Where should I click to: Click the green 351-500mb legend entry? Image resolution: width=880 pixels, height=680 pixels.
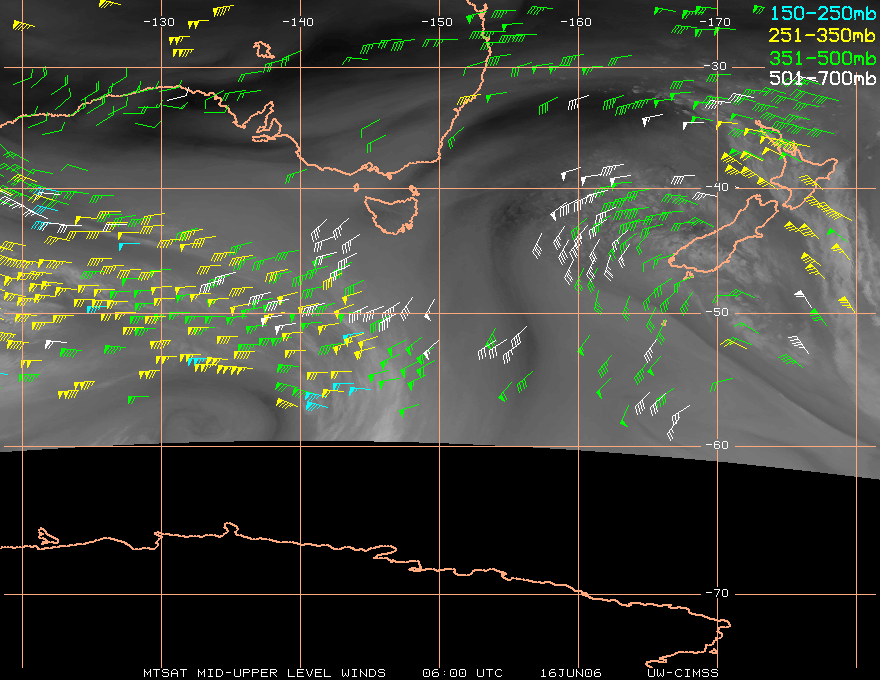pyautogui.click(x=822, y=58)
